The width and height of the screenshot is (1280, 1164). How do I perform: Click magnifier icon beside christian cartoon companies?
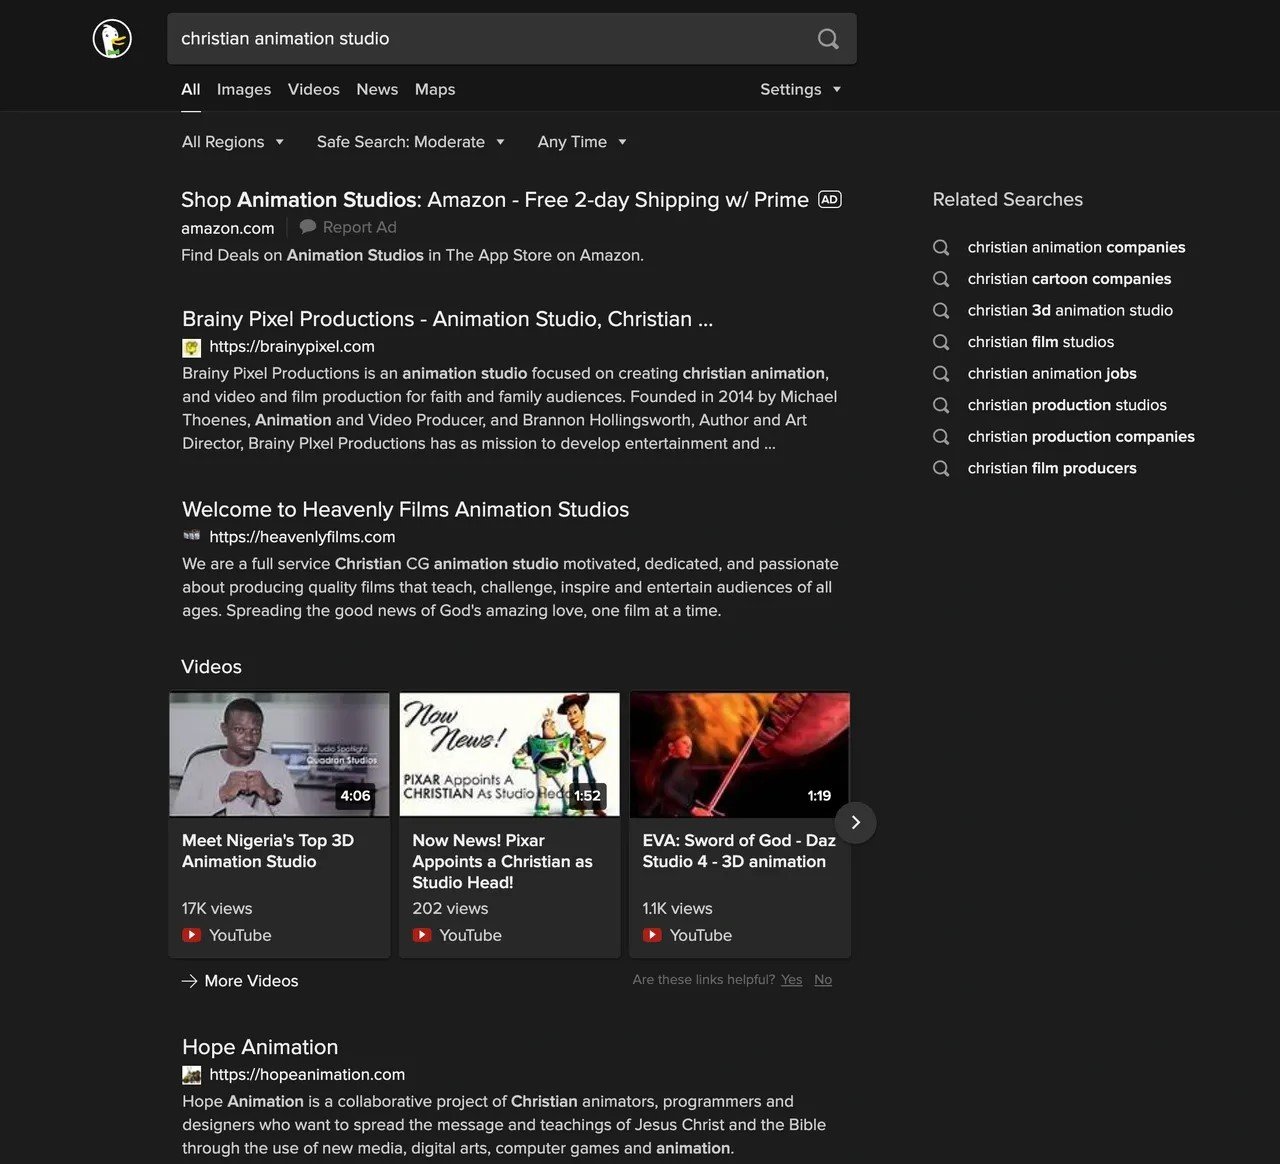point(941,279)
